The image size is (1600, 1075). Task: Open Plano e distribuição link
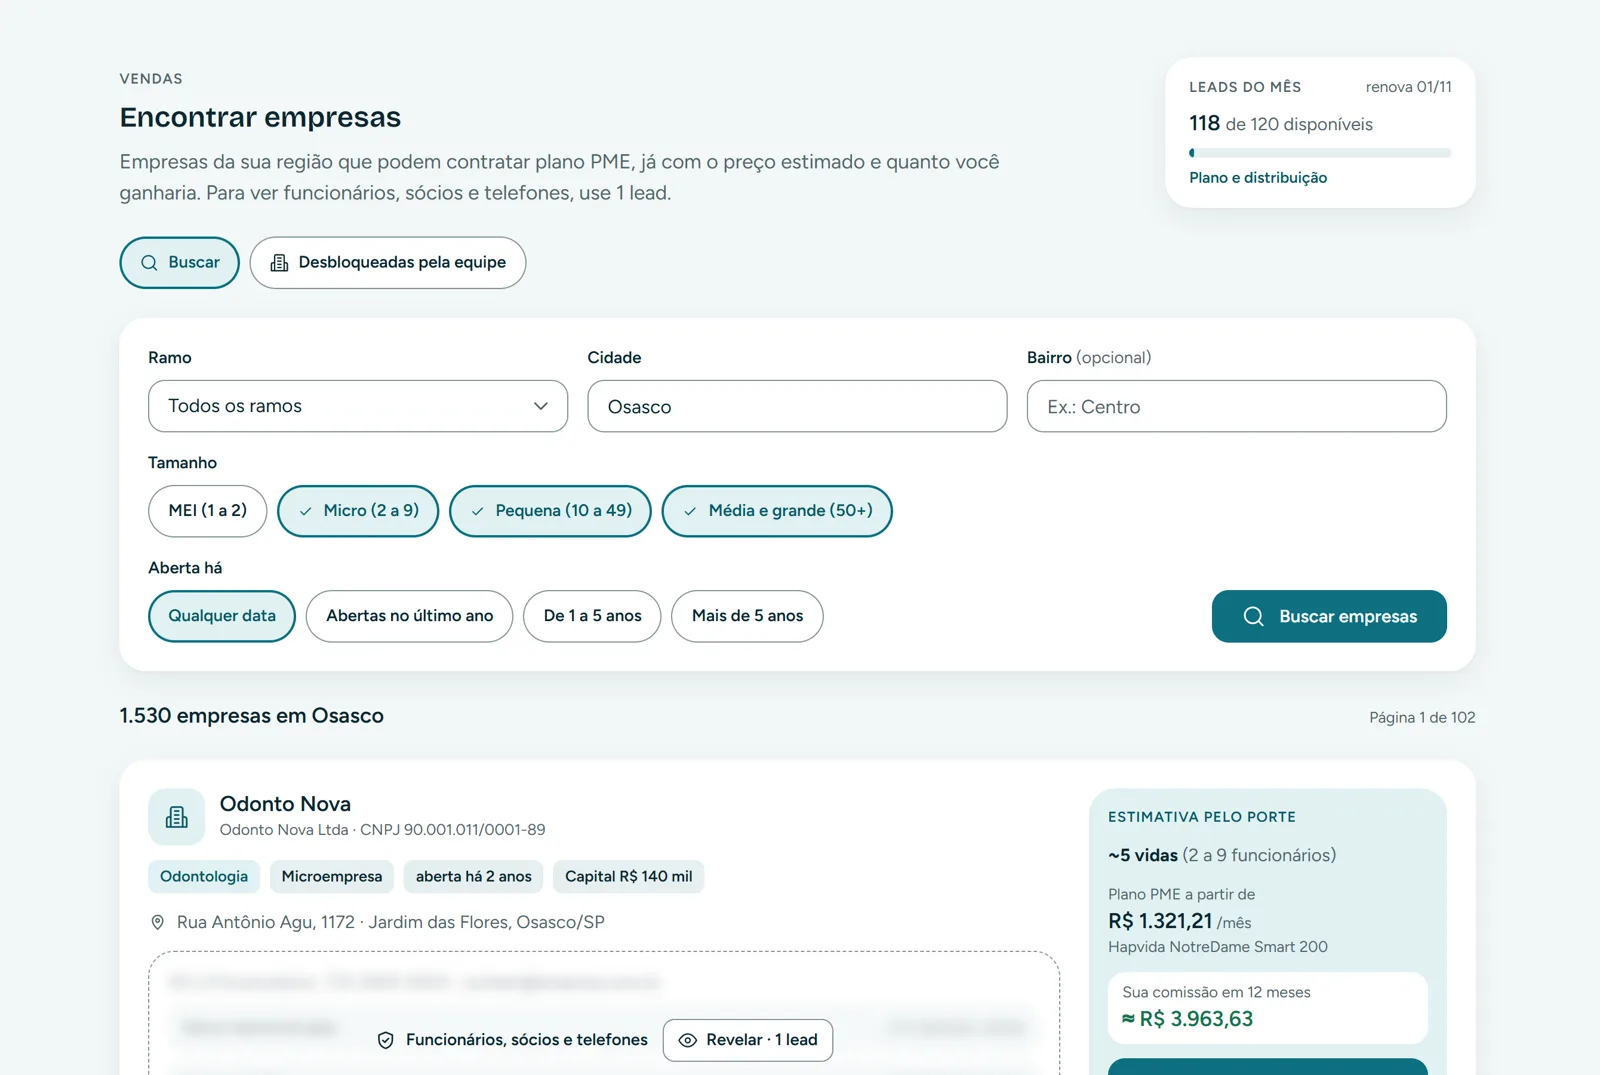click(1258, 178)
